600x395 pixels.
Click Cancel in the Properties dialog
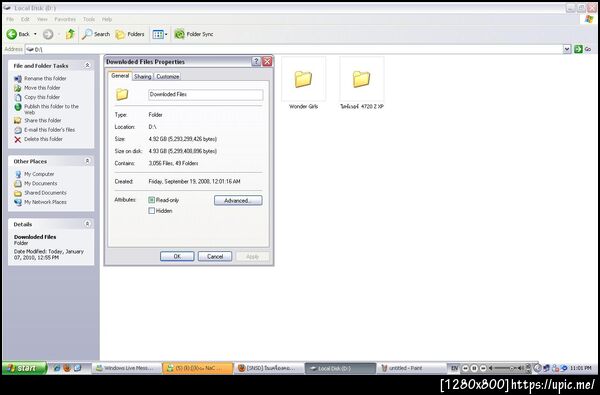(215, 256)
